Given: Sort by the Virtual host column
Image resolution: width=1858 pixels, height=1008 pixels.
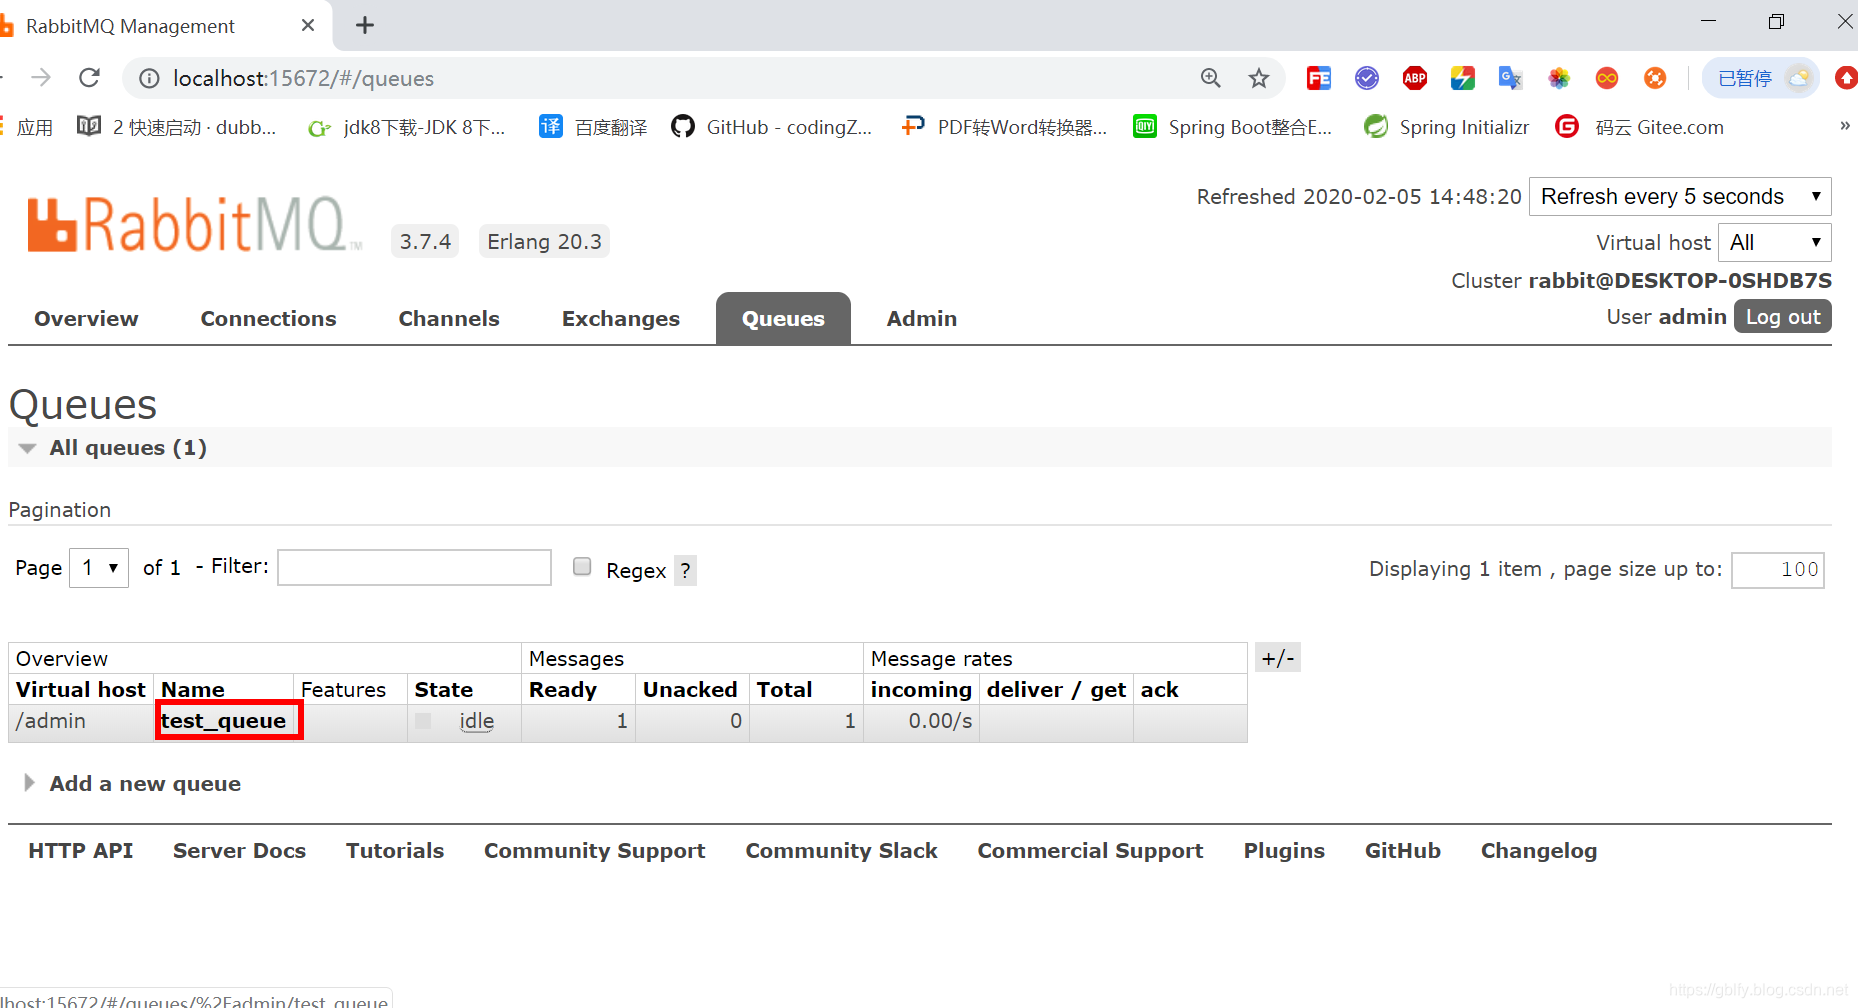Looking at the screenshot, I should coord(81,689).
